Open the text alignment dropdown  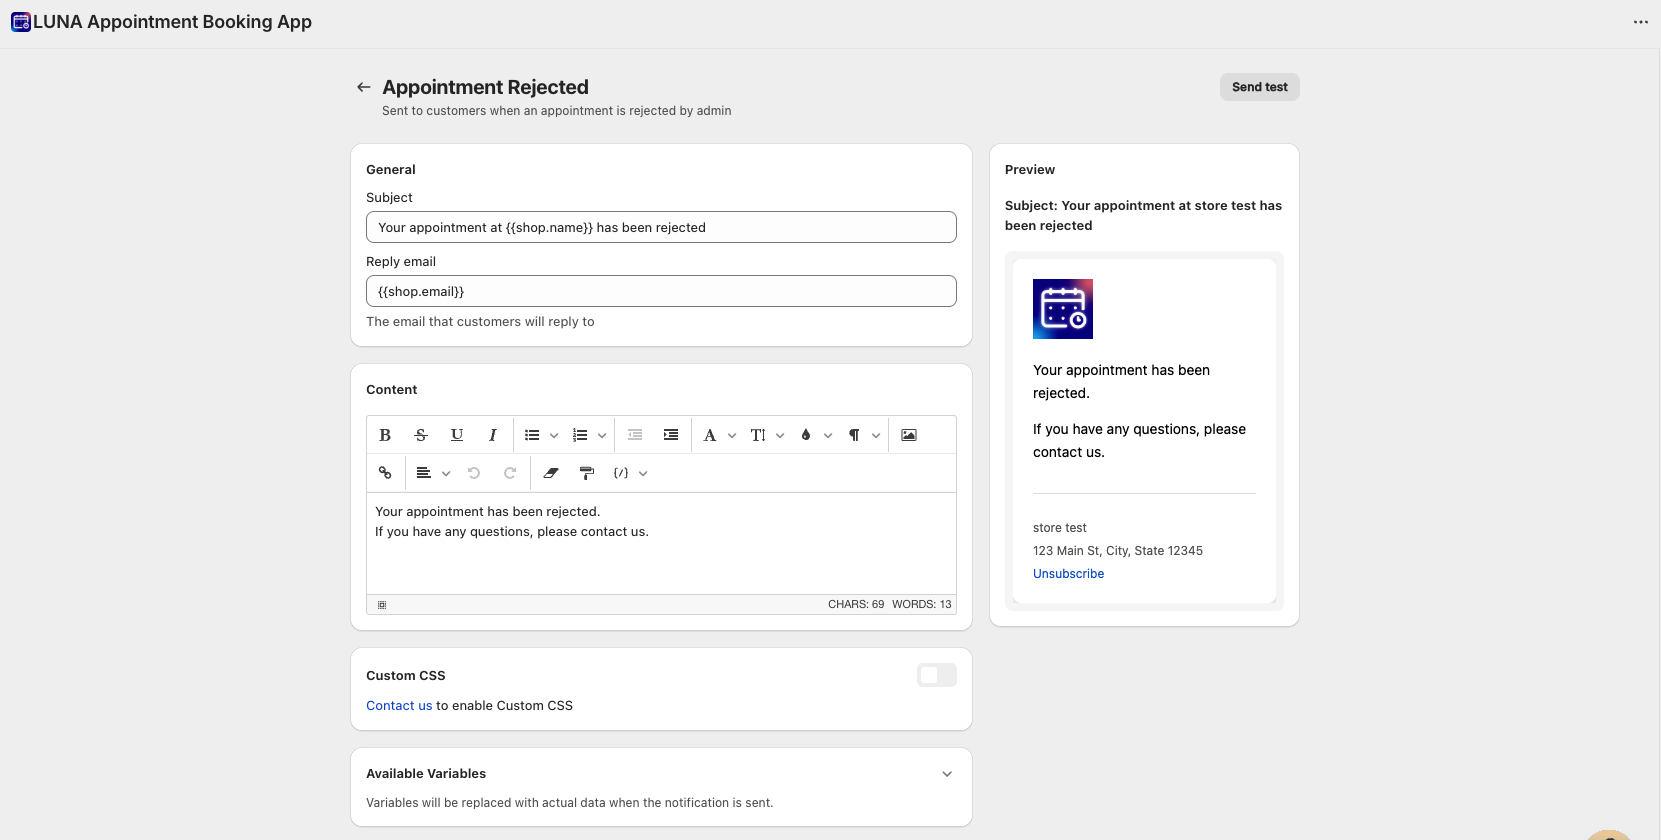coord(433,473)
